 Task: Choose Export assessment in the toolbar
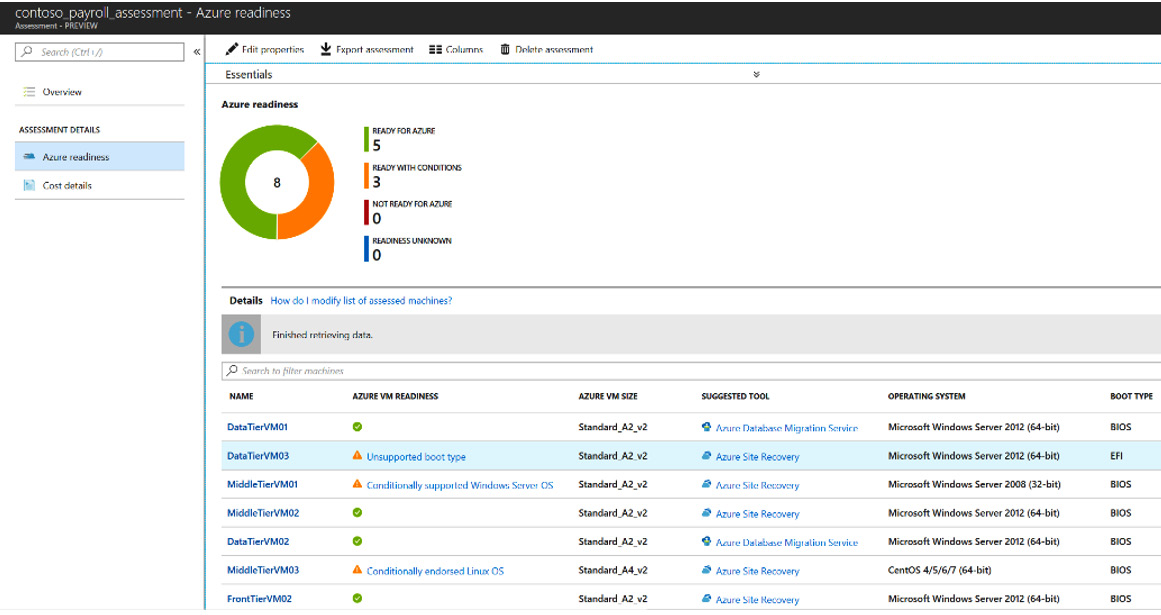pos(367,50)
